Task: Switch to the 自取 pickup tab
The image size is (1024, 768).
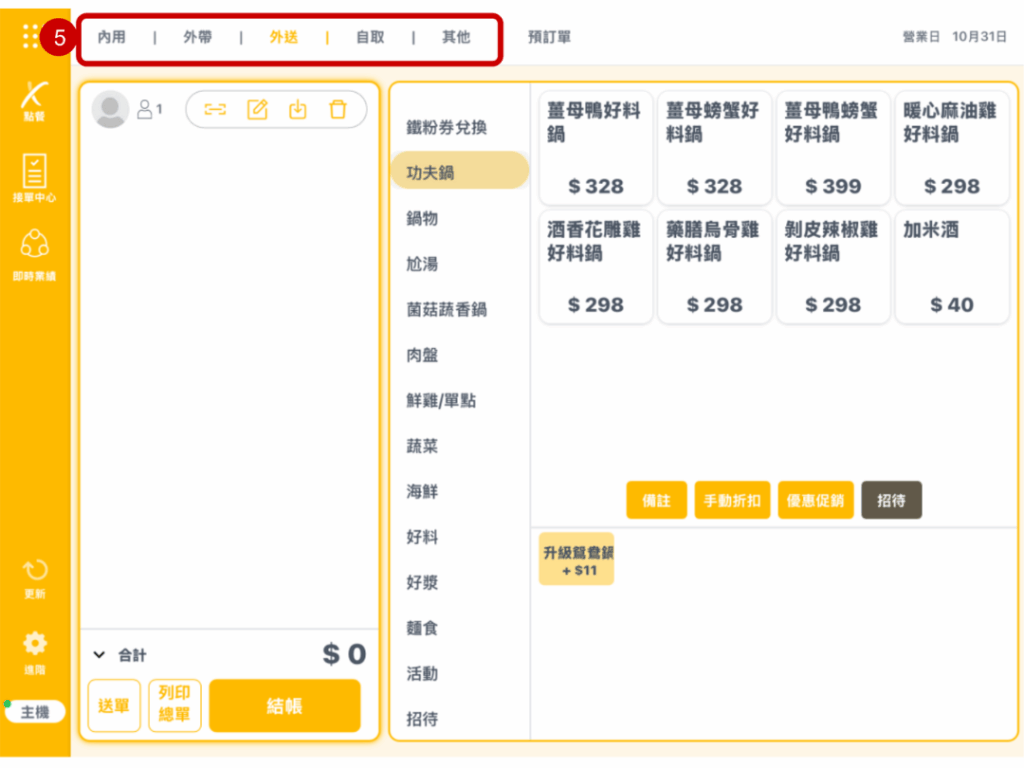Action: click(x=370, y=38)
